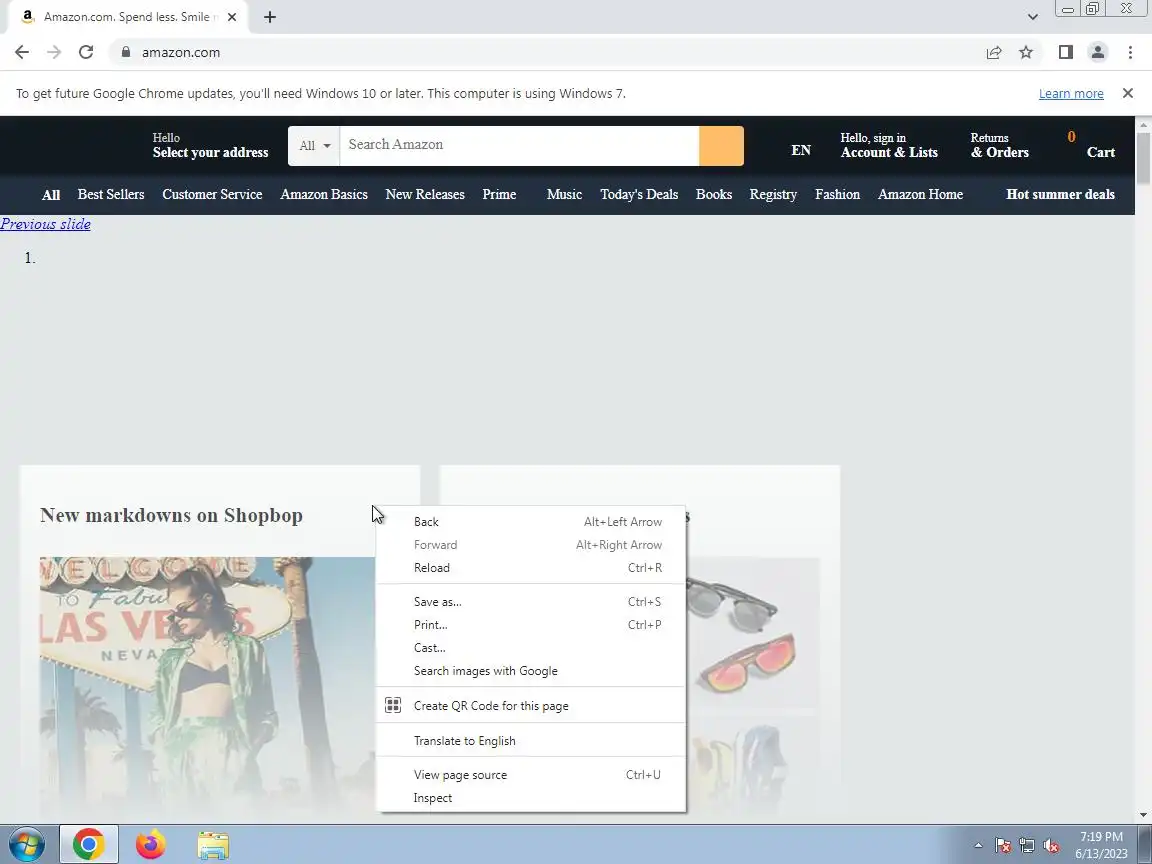Choose Search images with Google
This screenshot has height=864, width=1152.
coord(530,671)
